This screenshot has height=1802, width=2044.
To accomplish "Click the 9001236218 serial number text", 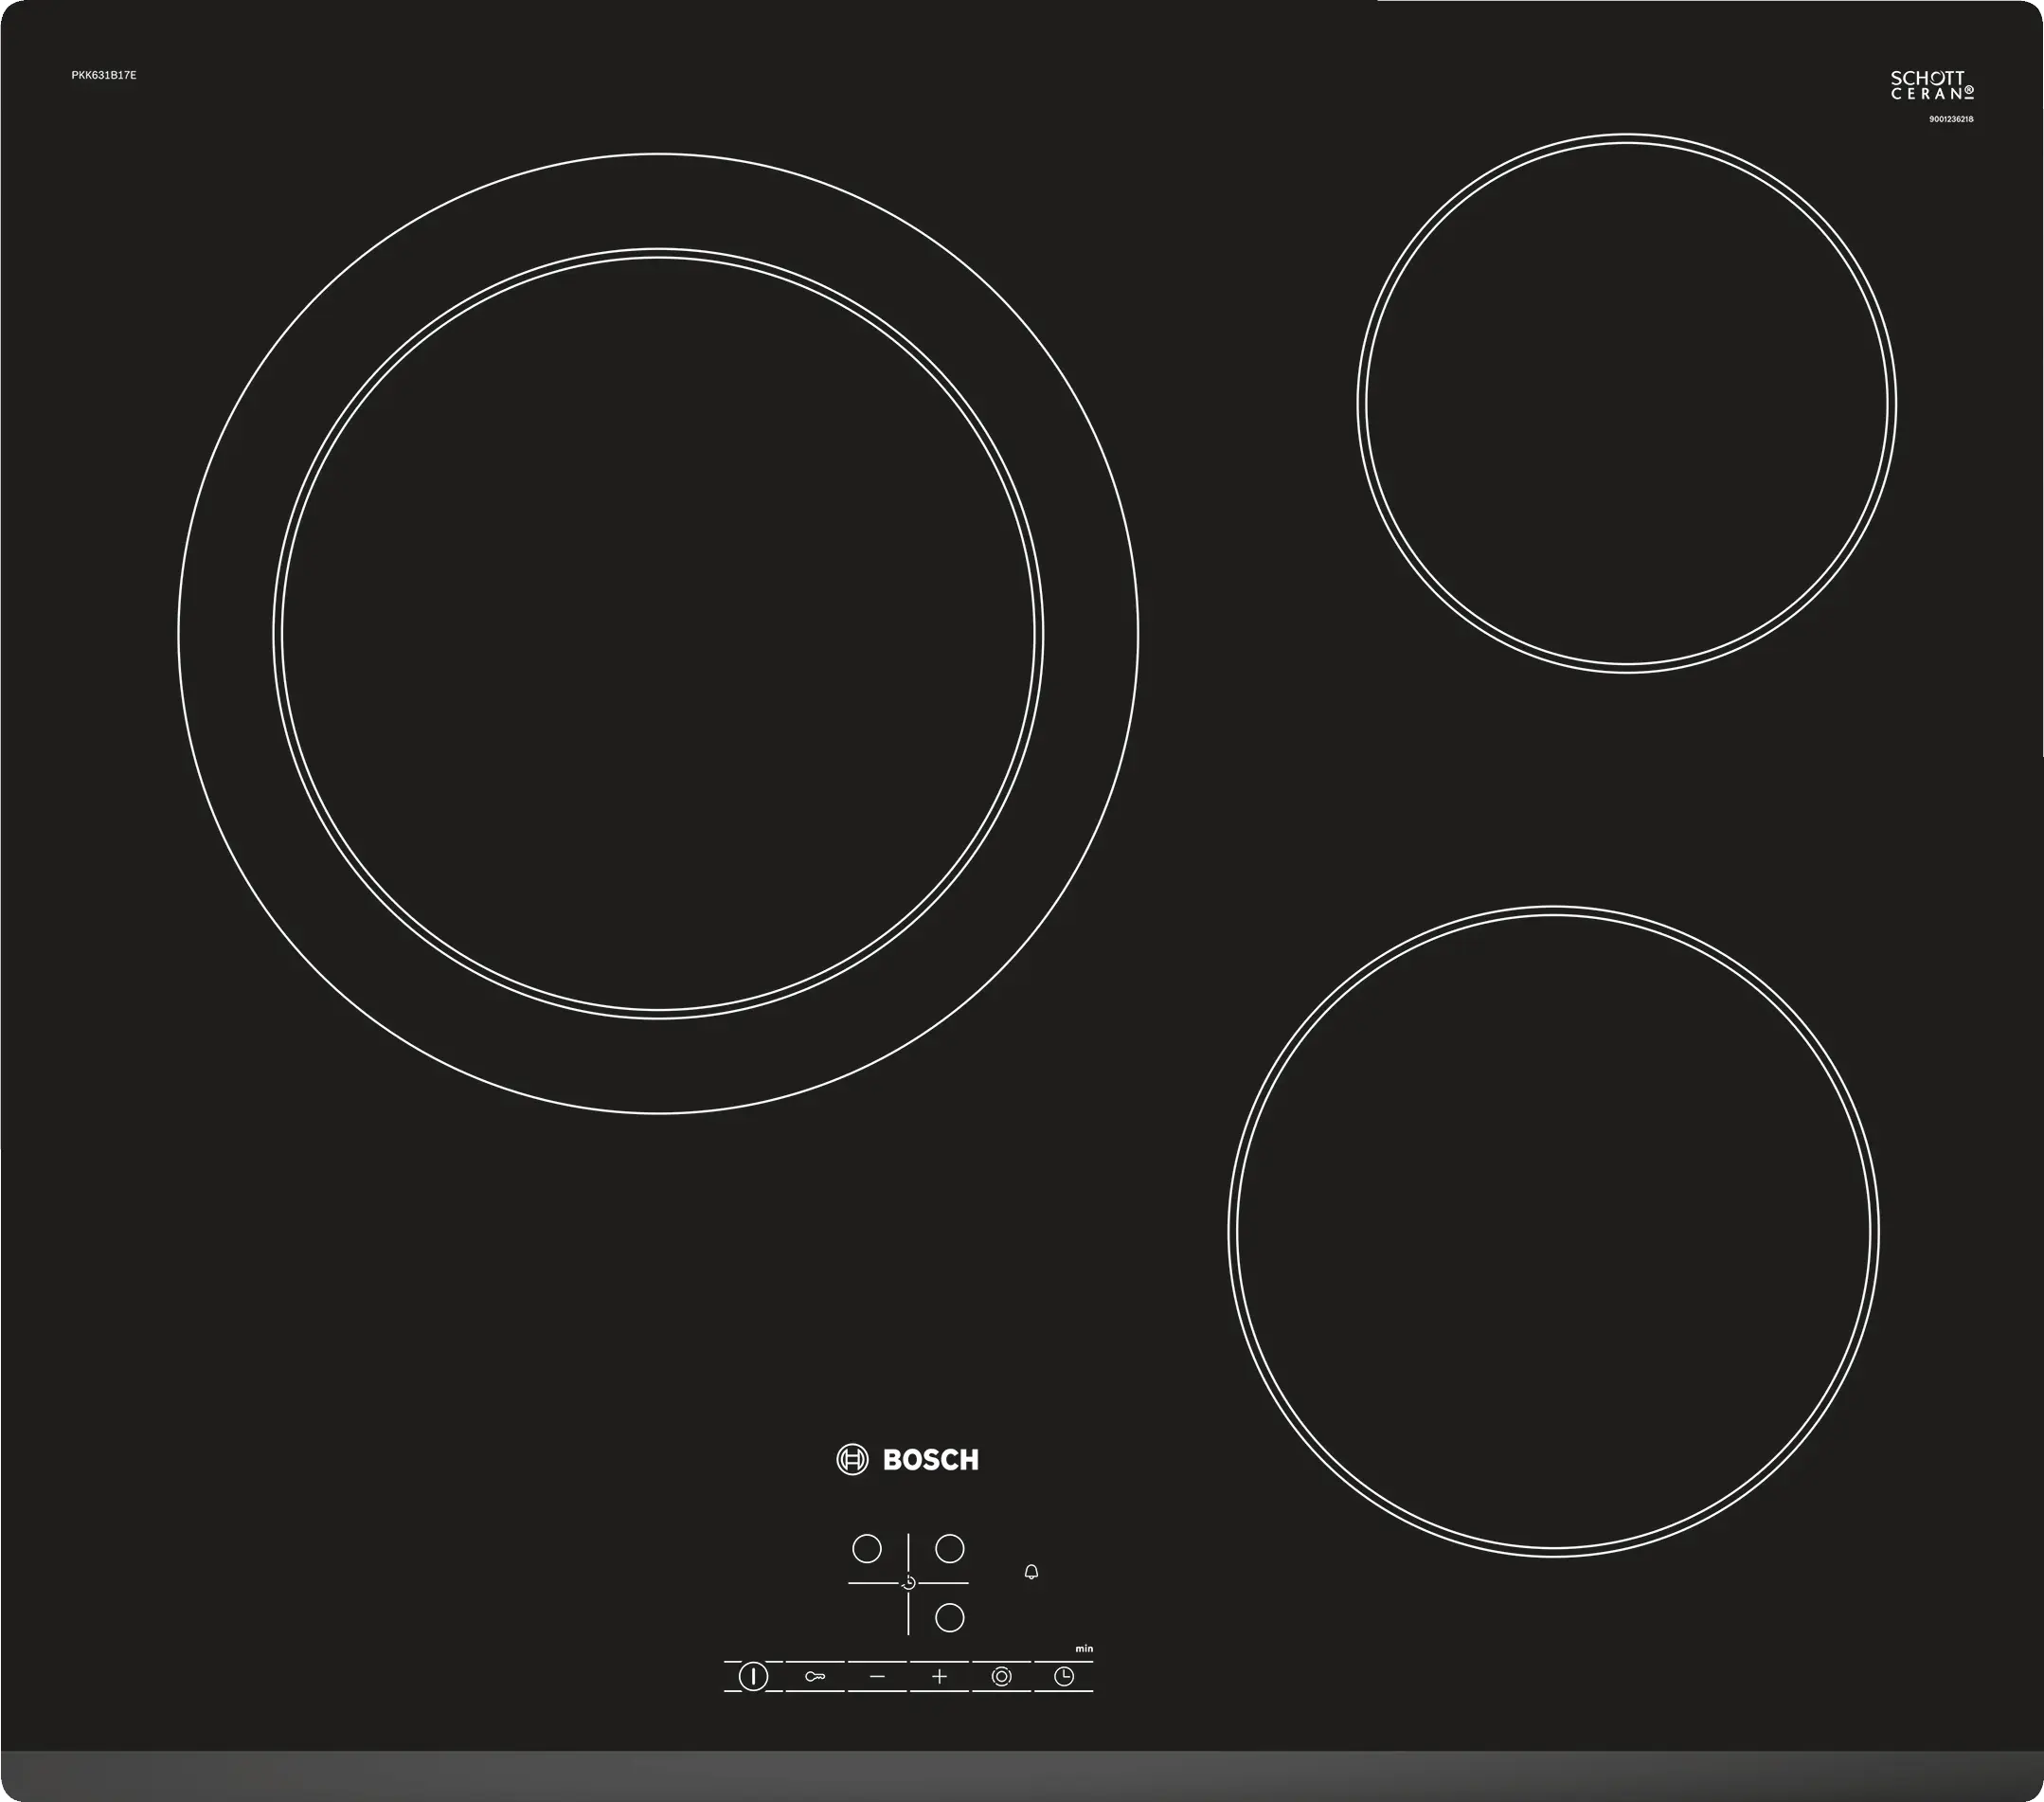I will 1950,119.
